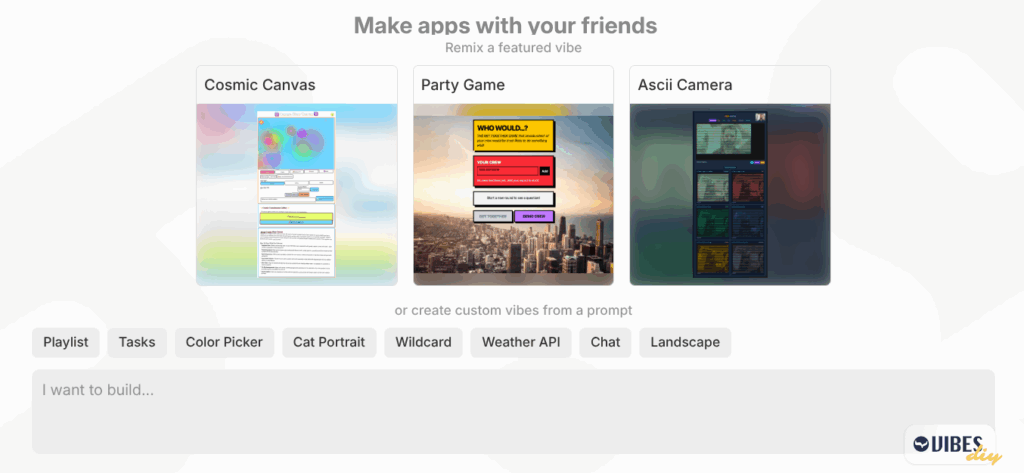Select the Playlist prompt chip
The height and width of the screenshot is (473, 1024).
(x=66, y=342)
